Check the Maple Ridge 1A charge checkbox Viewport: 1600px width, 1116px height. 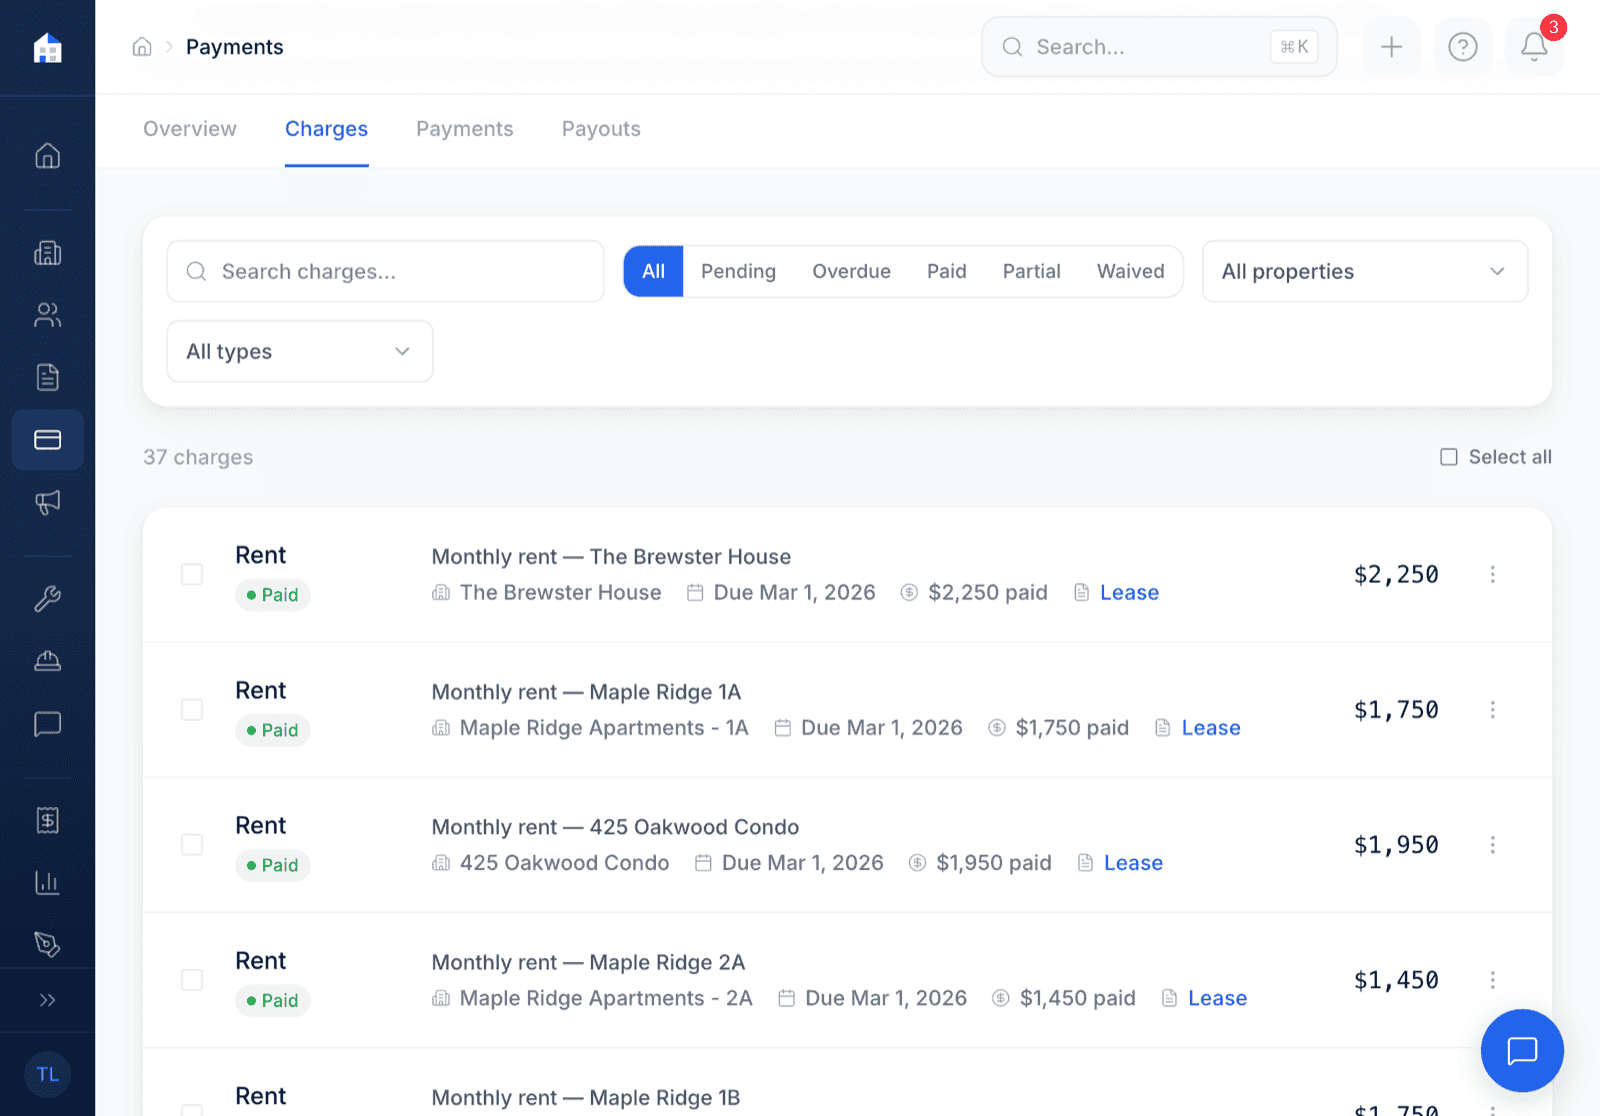coord(191,709)
